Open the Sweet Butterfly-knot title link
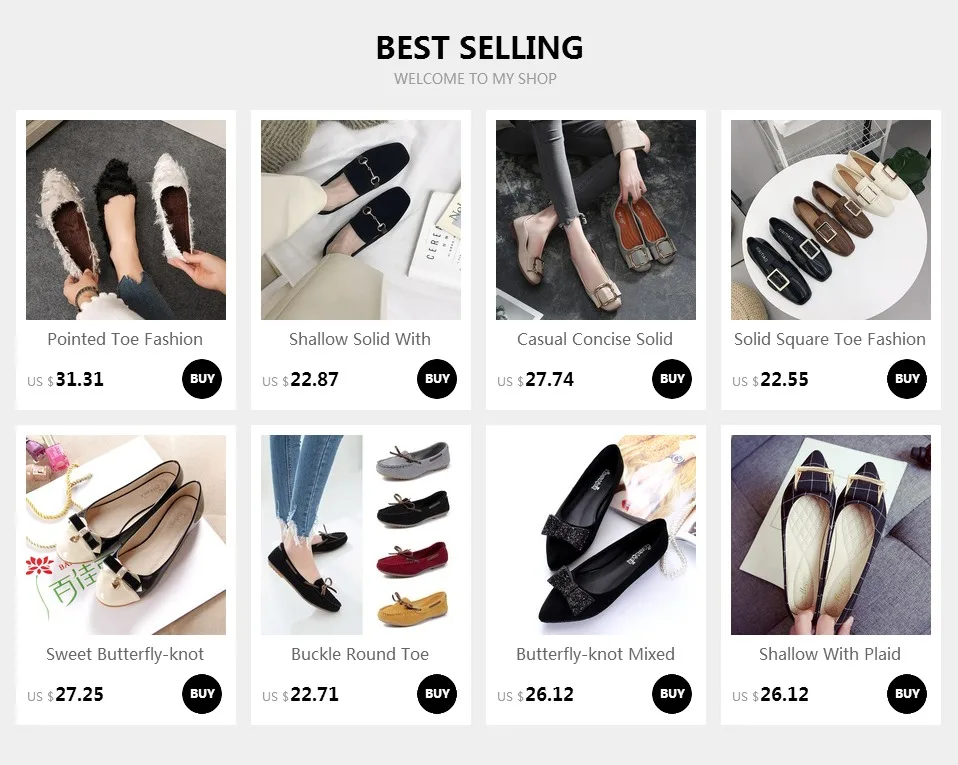Screen dimensions: 958x765 (x=125, y=654)
